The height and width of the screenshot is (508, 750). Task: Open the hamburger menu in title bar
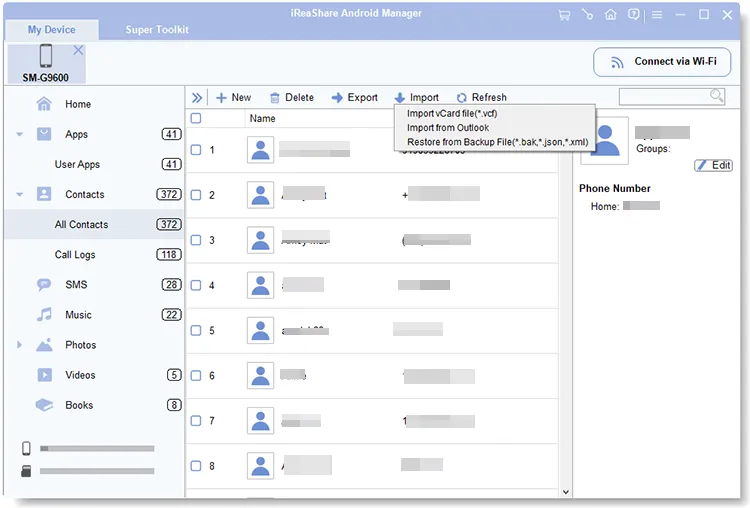tap(657, 15)
